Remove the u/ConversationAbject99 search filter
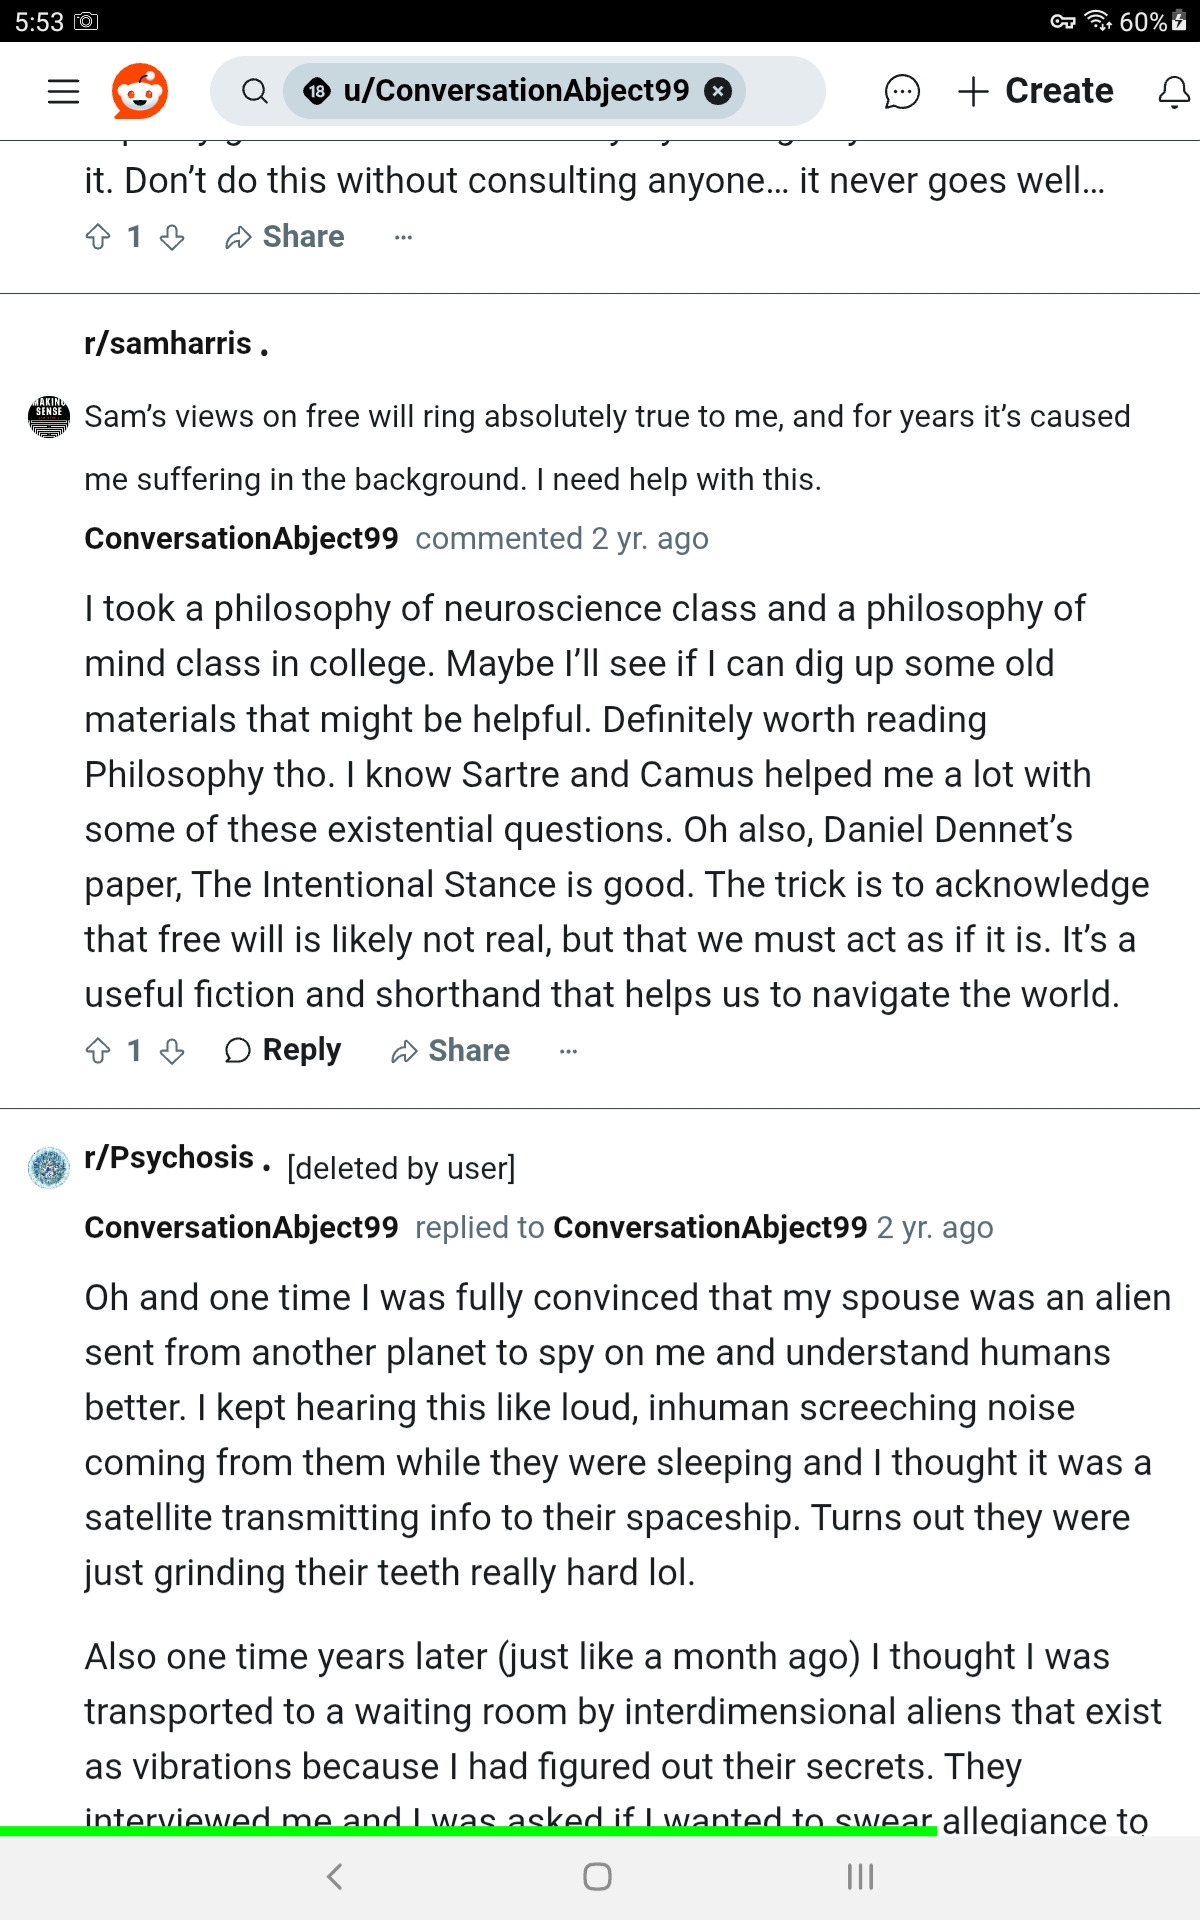1200x1920 pixels. 717,92
